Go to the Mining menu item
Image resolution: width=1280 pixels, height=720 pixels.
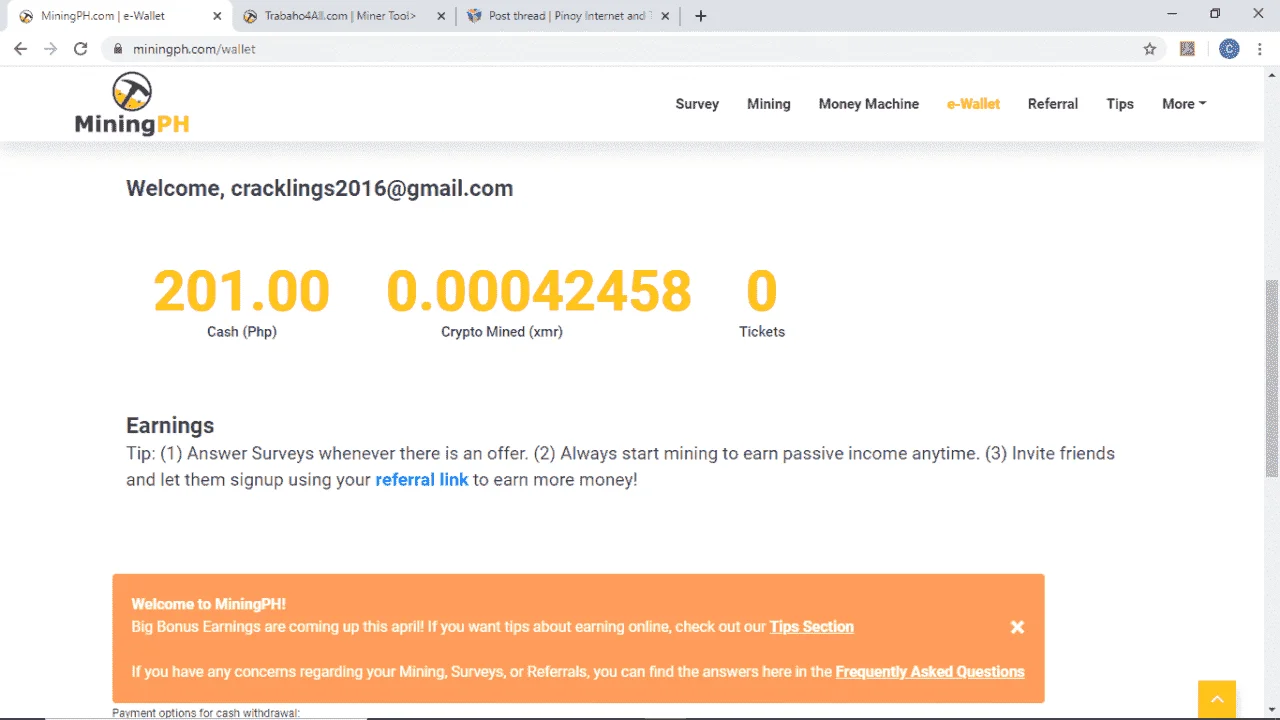click(x=769, y=104)
